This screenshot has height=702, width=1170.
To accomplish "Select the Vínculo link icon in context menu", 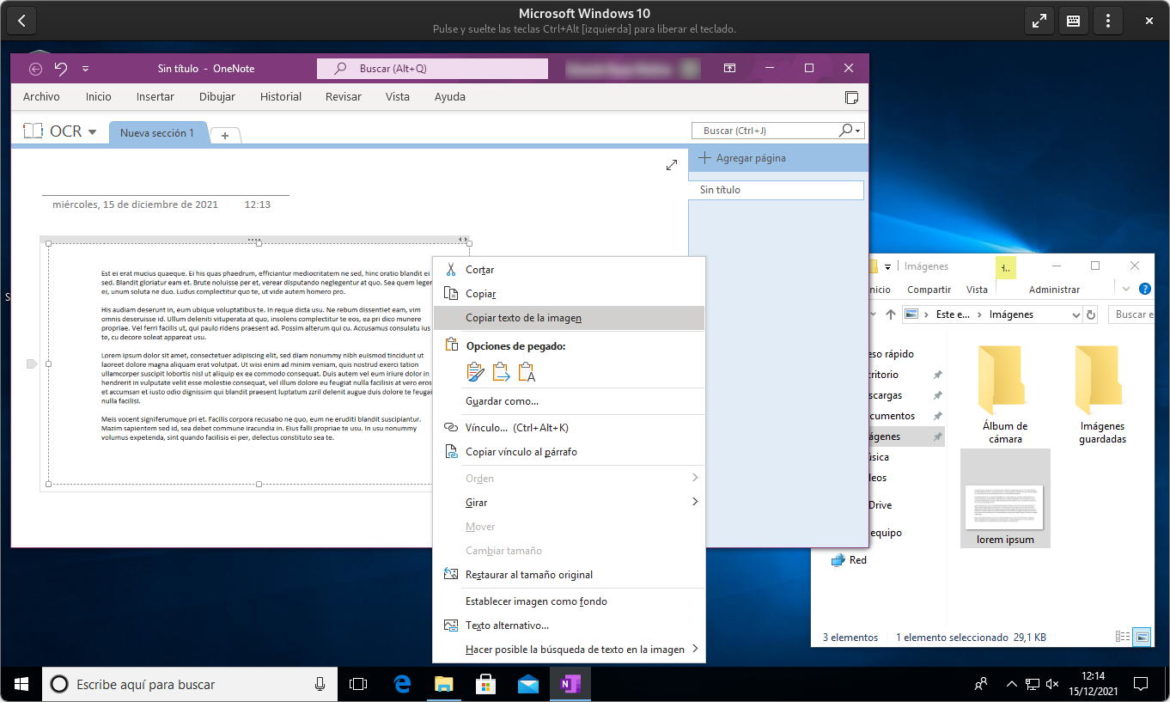I will (451, 427).
